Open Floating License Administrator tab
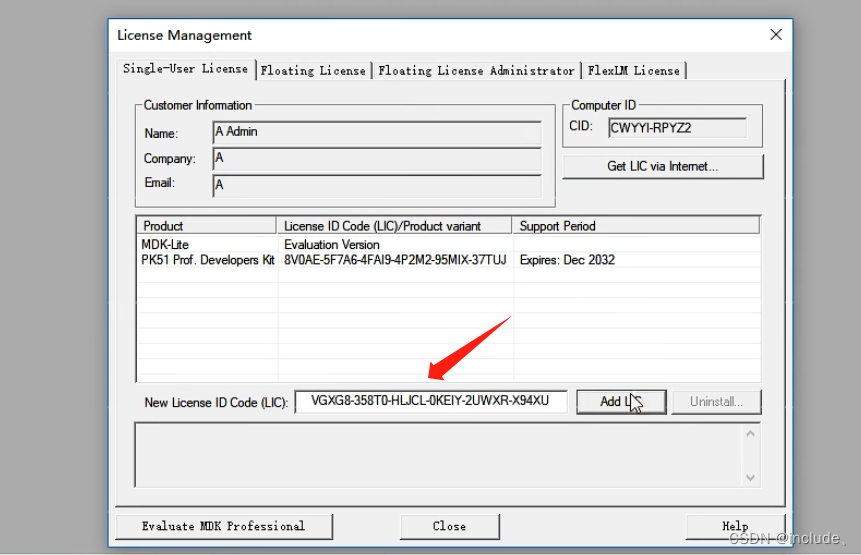Viewport: 861px width, 555px height. [476, 71]
